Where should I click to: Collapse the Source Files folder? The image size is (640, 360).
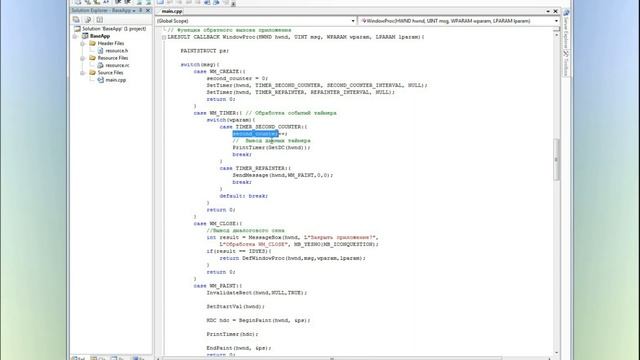[x=83, y=73]
